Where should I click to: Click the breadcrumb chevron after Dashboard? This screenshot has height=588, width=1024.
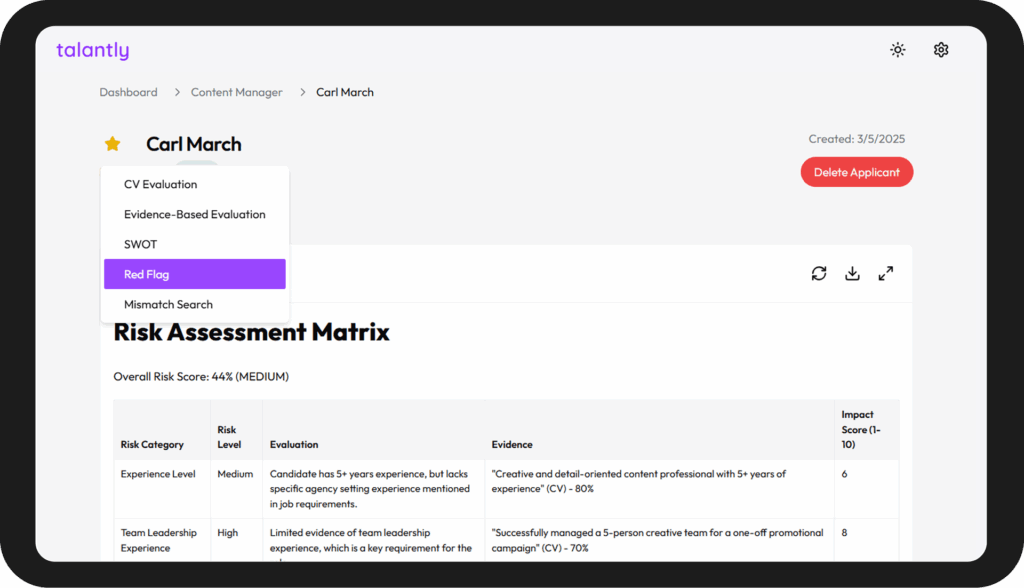(x=177, y=92)
